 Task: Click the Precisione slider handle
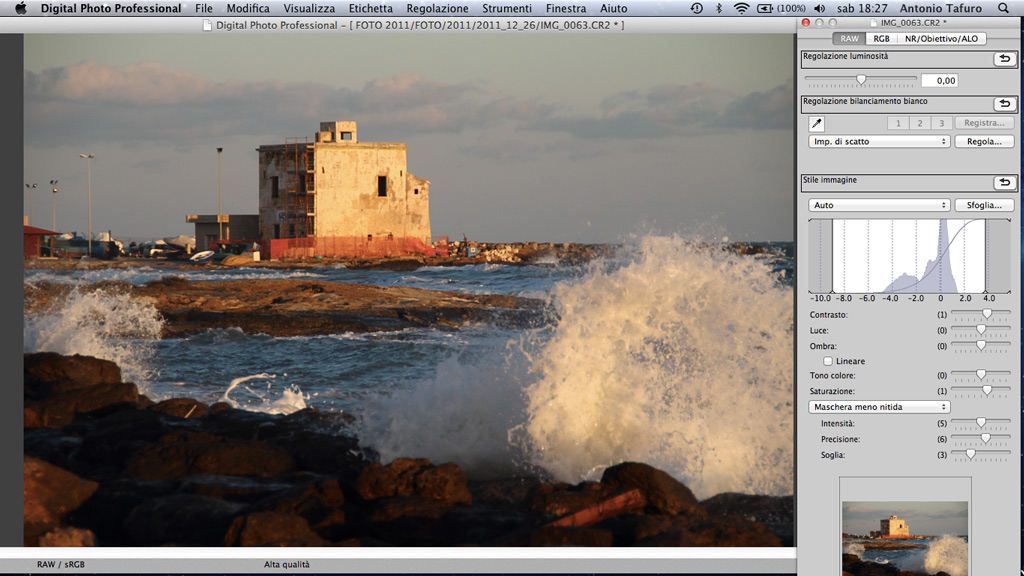point(985,439)
